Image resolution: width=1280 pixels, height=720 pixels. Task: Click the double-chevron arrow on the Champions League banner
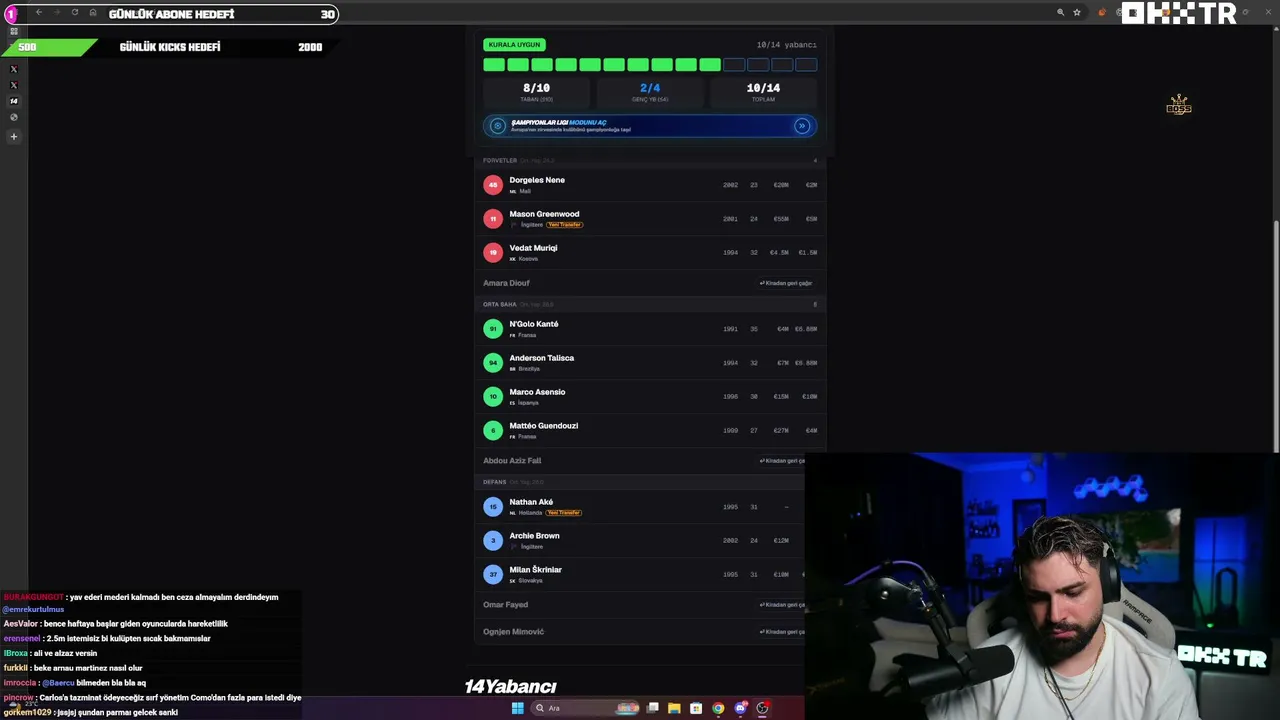pos(801,126)
